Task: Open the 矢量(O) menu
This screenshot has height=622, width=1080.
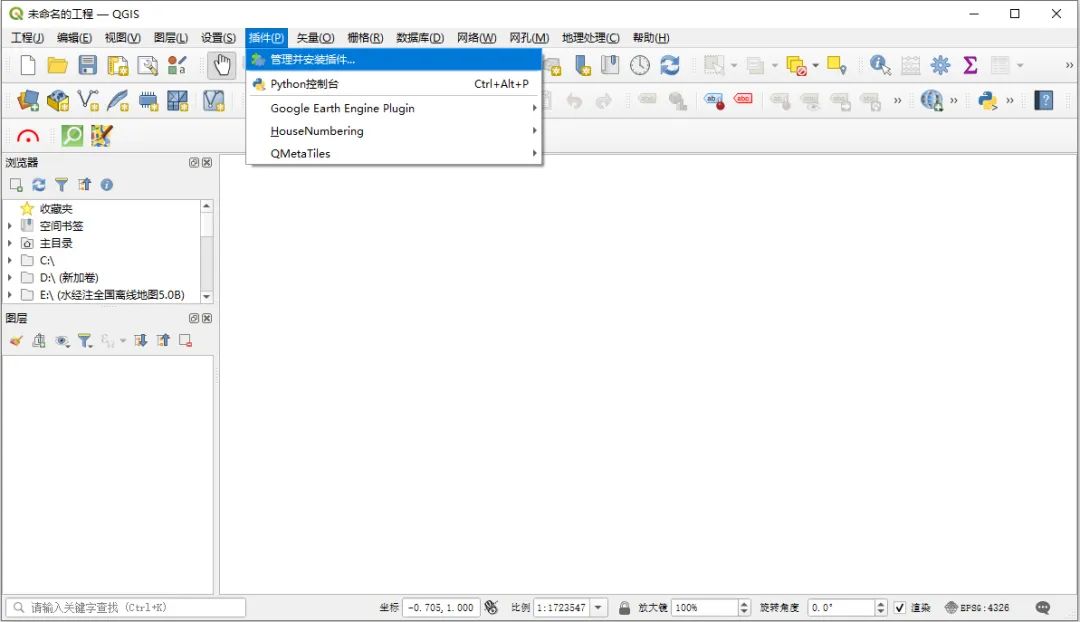Action: click(315, 38)
